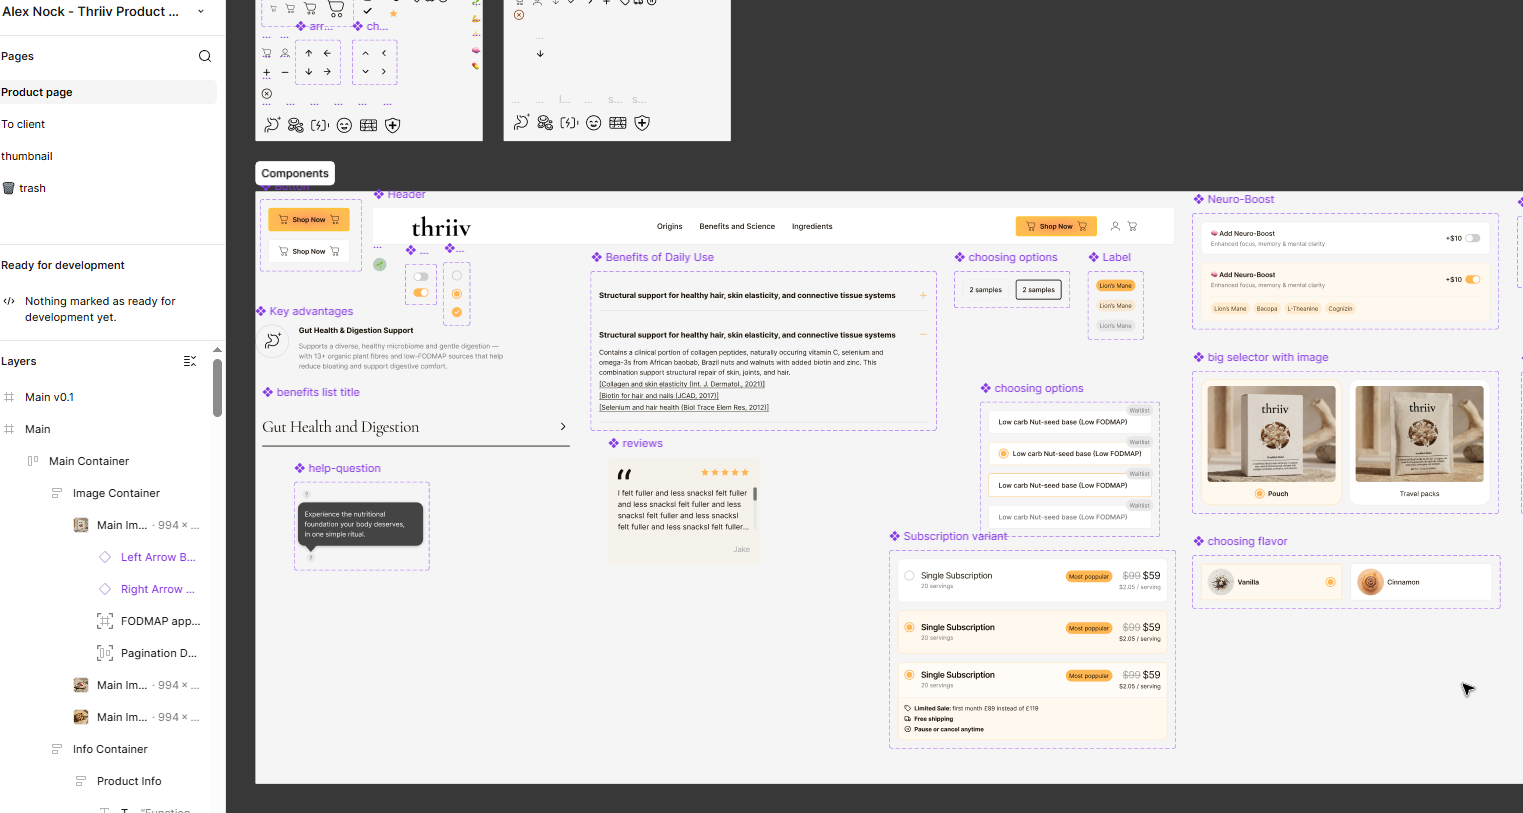This screenshot has height=813, width=1523.
Task: Select the down chevron in the chevron component set
Action: point(366,72)
